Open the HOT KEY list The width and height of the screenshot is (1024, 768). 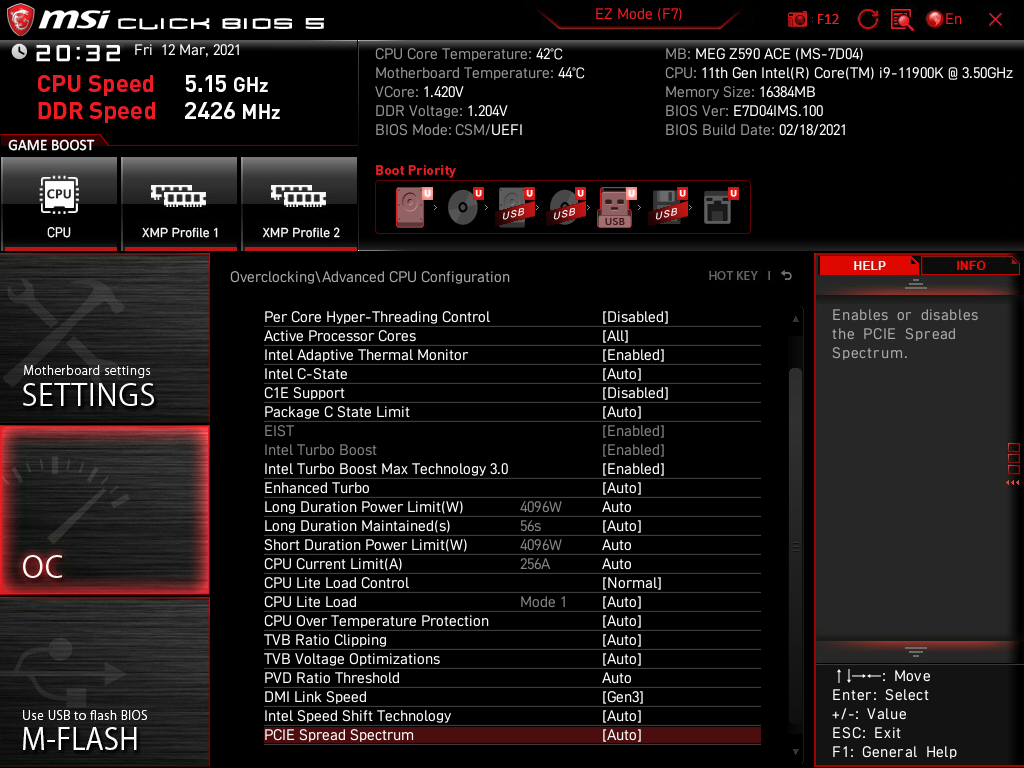(x=733, y=276)
